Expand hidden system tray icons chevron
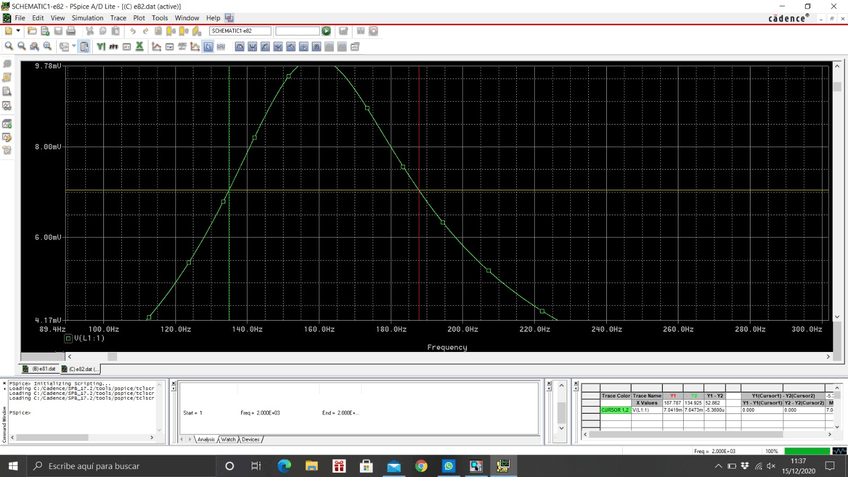 point(718,466)
